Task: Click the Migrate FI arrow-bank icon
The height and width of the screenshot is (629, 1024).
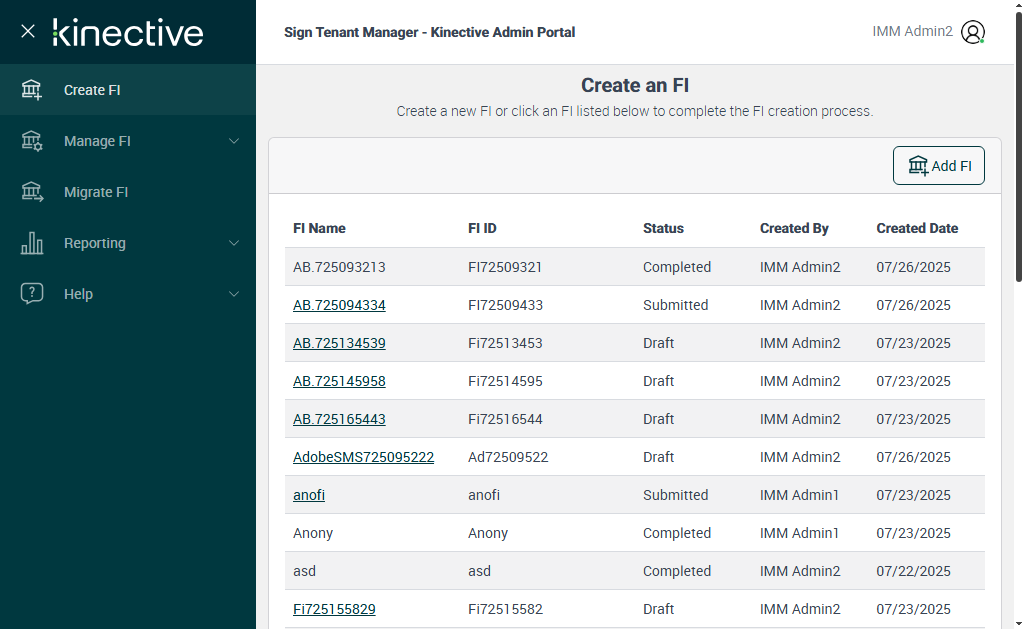Action: pos(32,192)
